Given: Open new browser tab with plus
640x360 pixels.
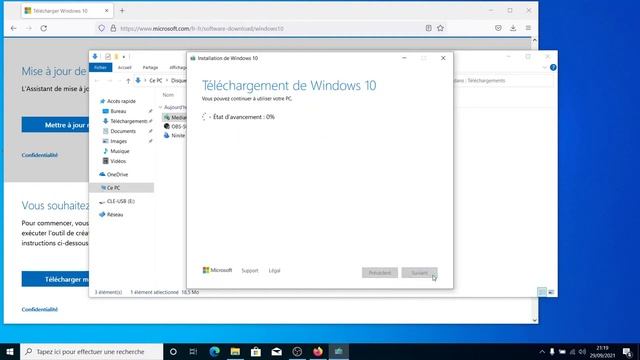Looking at the screenshot, I should [122, 11].
